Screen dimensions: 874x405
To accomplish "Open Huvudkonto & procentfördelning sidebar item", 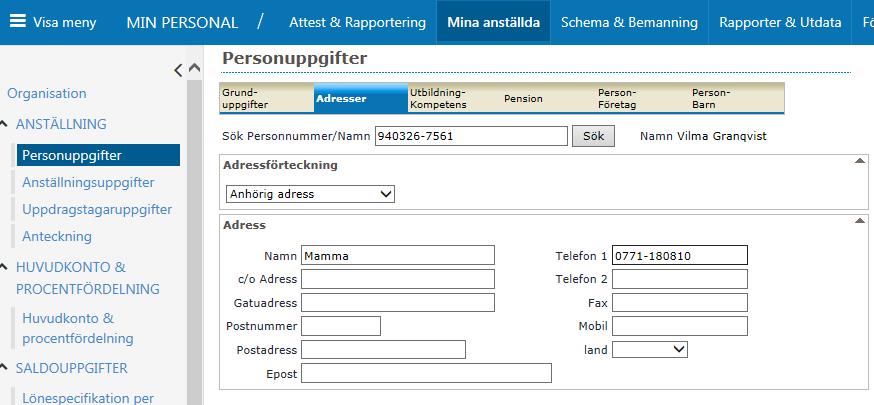I will tap(77, 328).
